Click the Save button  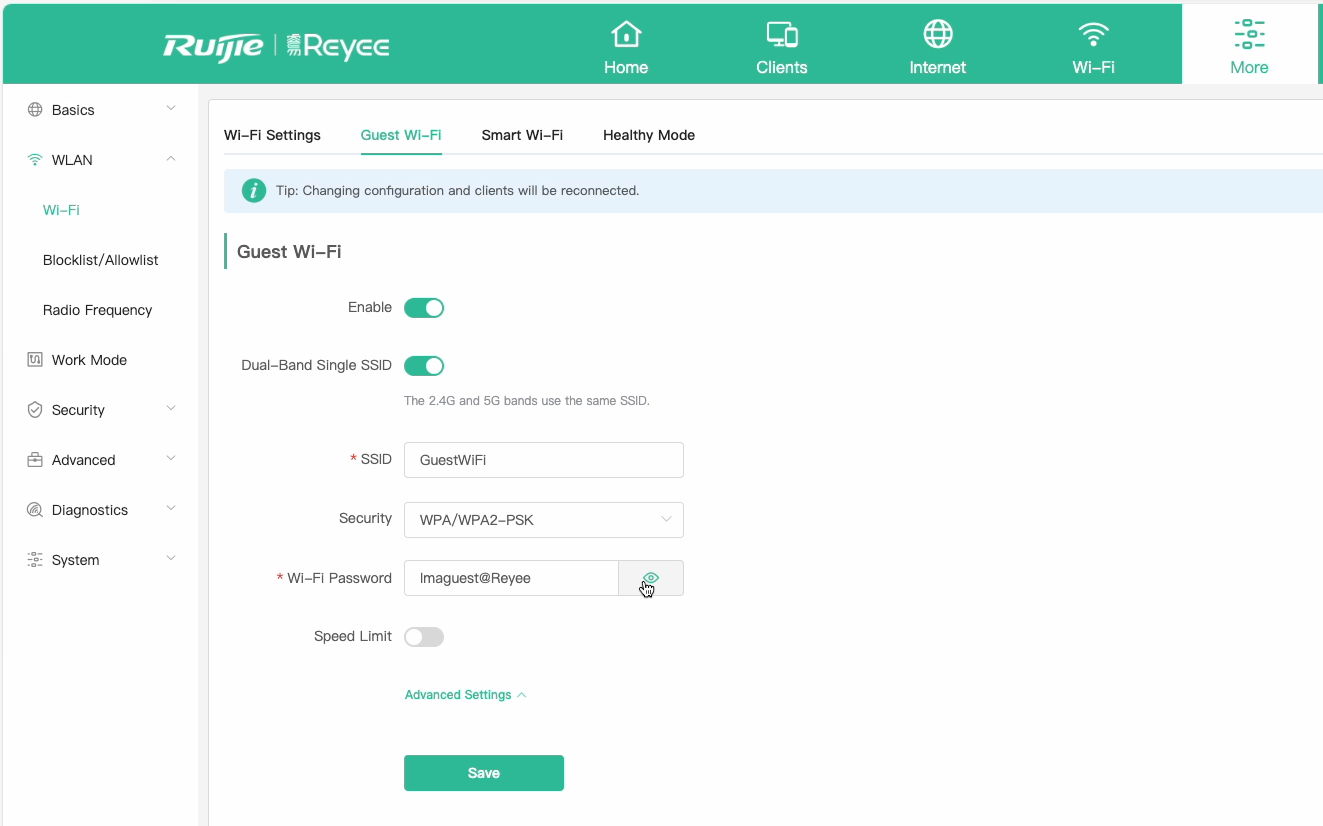tap(484, 773)
